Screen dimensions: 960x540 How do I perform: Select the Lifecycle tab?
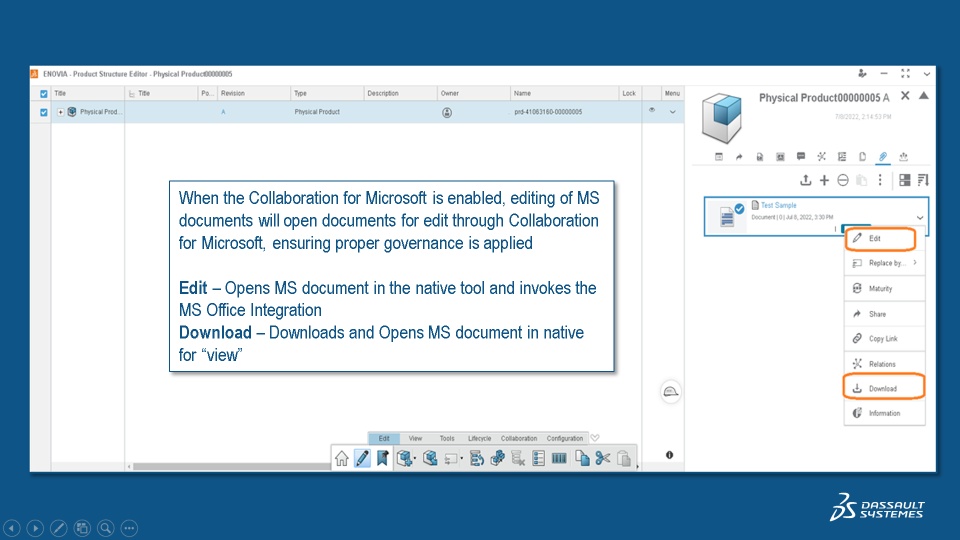tap(479, 438)
